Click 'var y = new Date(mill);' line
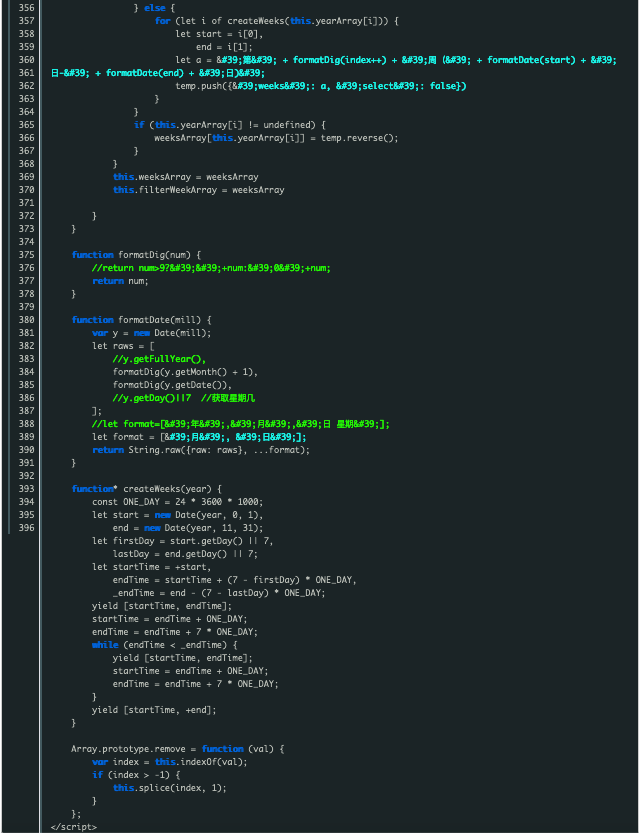This screenshot has height=833, width=639. point(152,333)
